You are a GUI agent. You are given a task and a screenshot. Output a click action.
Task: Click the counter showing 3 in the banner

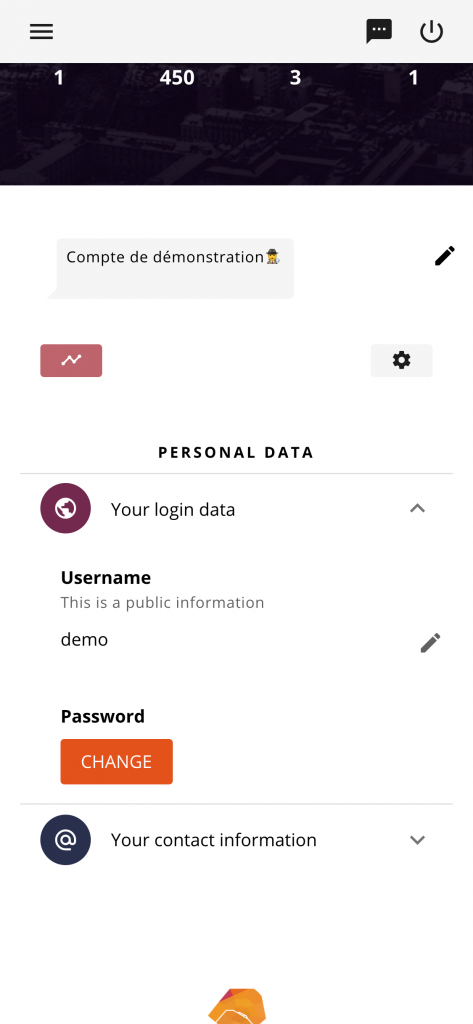[x=295, y=78]
